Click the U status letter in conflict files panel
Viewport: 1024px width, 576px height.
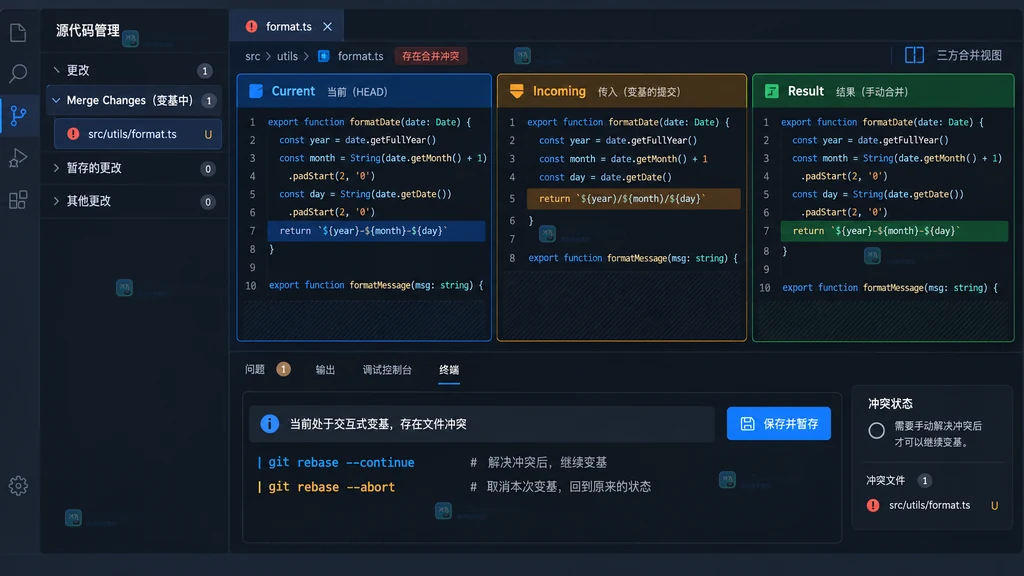995,505
